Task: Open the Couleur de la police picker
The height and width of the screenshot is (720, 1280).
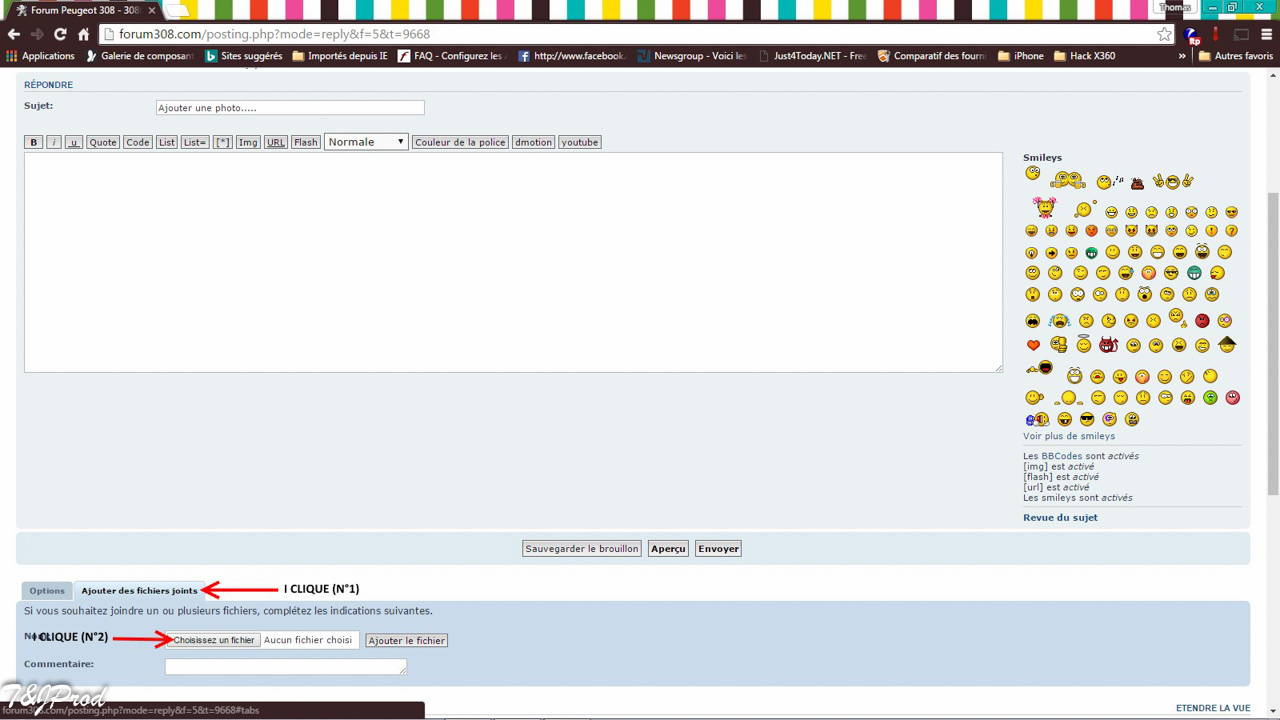Action: tap(460, 142)
